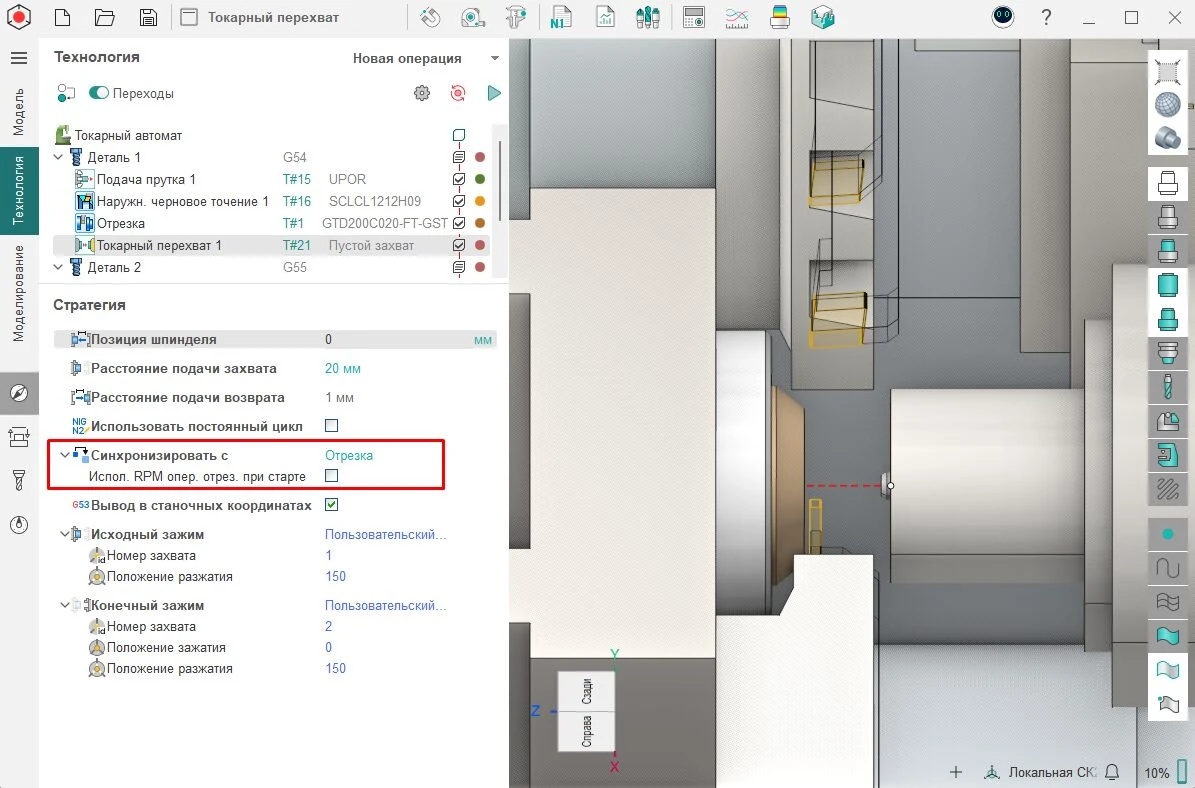Enable Использовать постоянный цикл checkbox
The image size is (1195, 788).
pyautogui.click(x=332, y=426)
